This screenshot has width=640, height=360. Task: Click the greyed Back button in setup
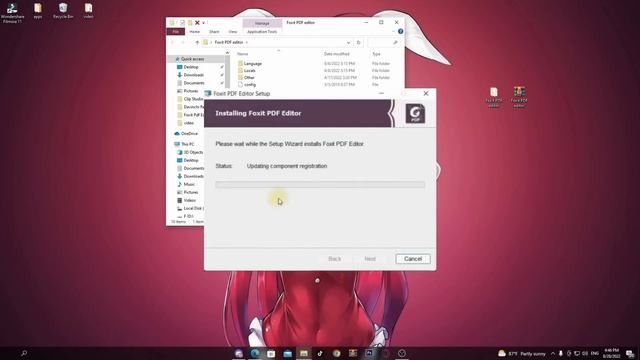point(334,259)
